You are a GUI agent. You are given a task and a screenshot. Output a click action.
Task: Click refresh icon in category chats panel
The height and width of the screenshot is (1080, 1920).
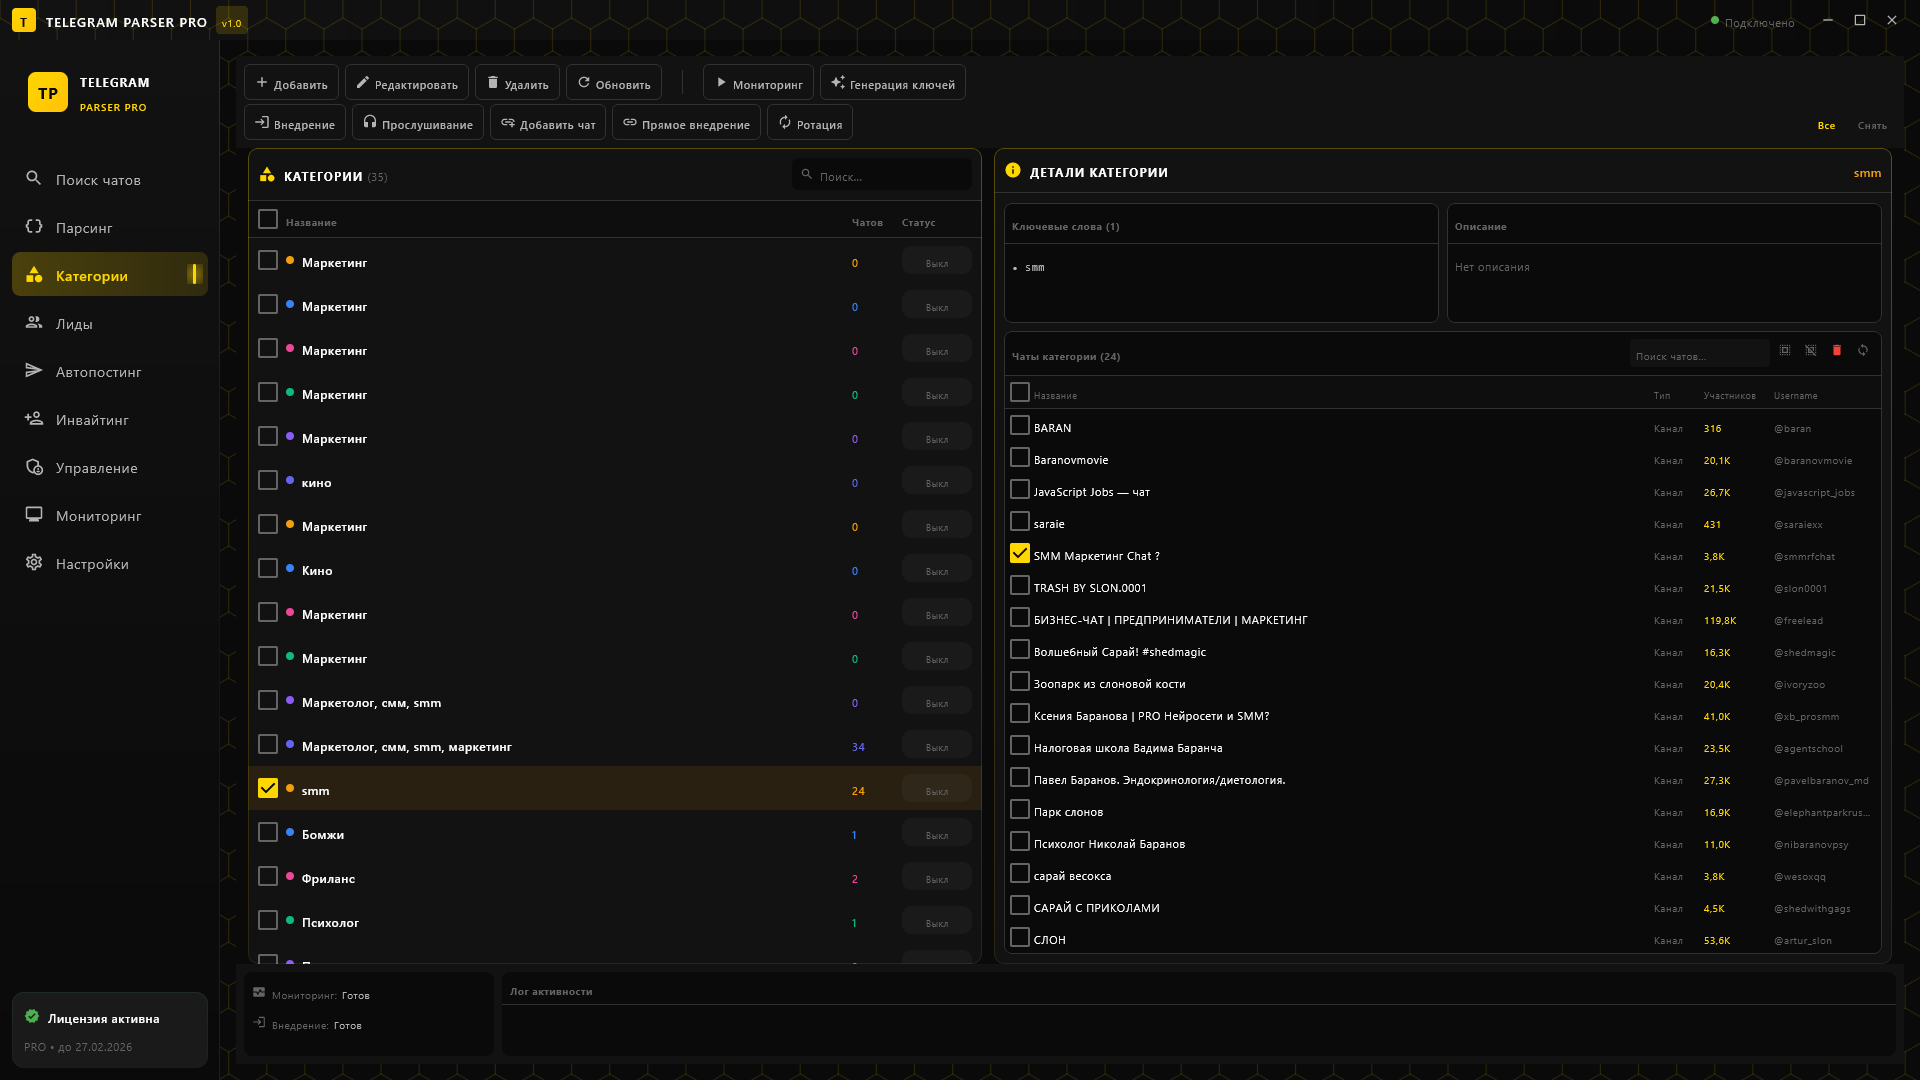click(1863, 351)
